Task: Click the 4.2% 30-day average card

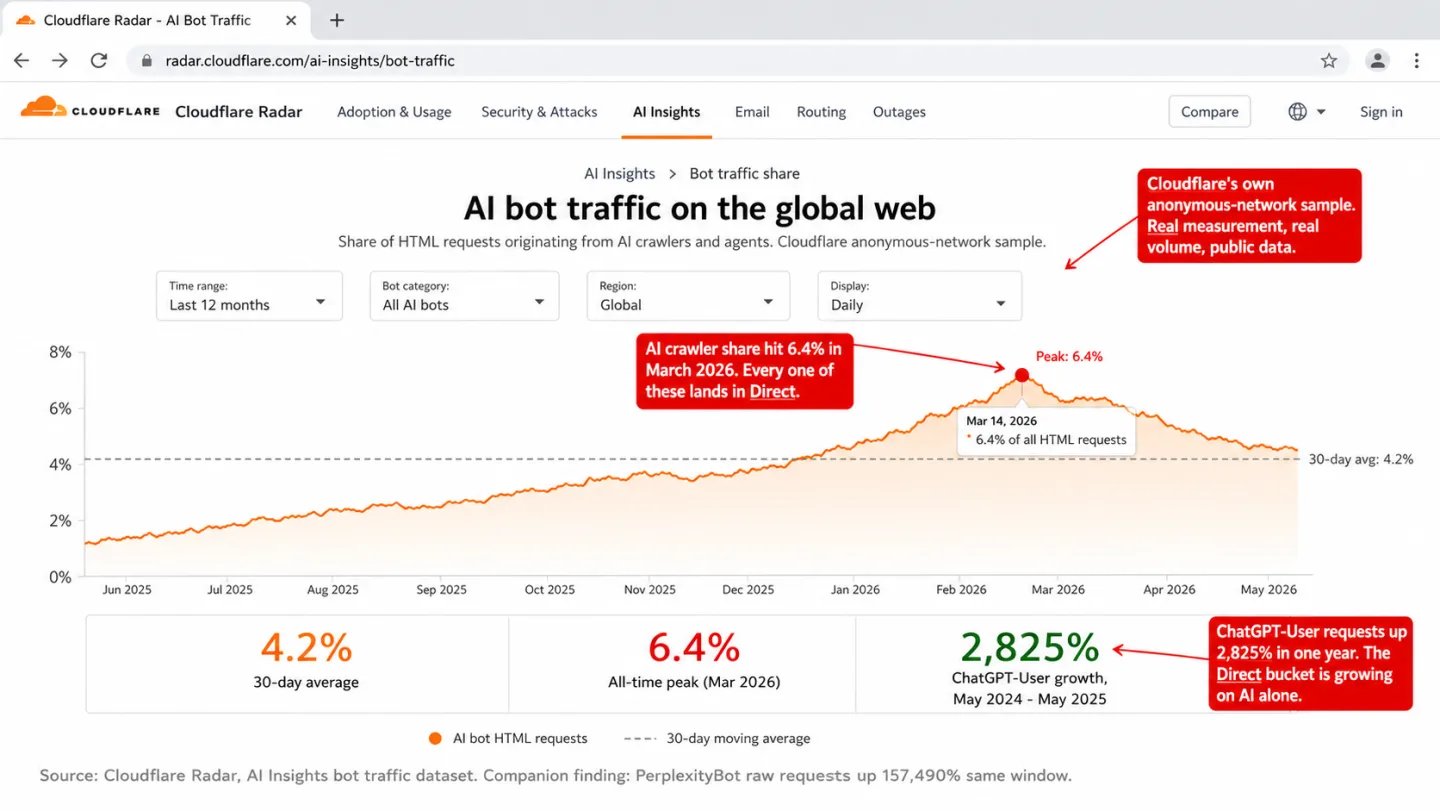Action: pos(297,664)
